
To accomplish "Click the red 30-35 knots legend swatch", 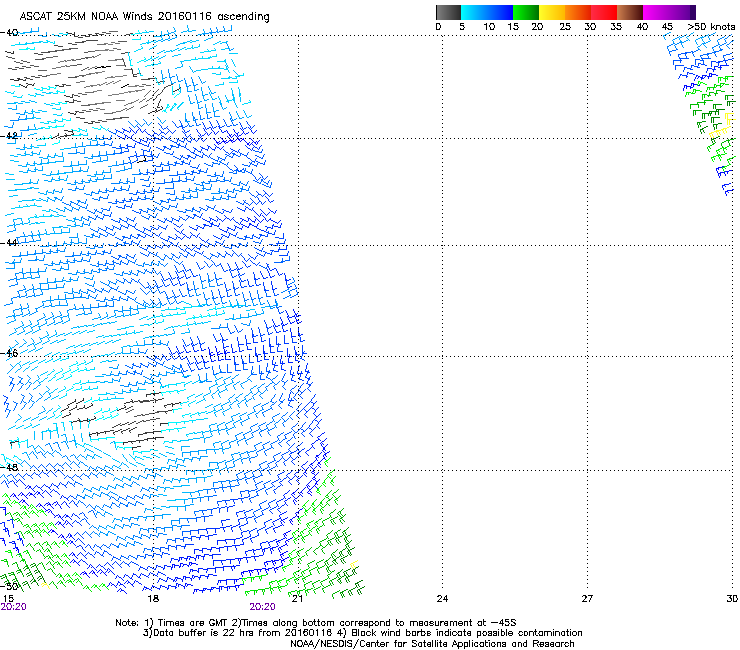I will [x=604, y=12].
